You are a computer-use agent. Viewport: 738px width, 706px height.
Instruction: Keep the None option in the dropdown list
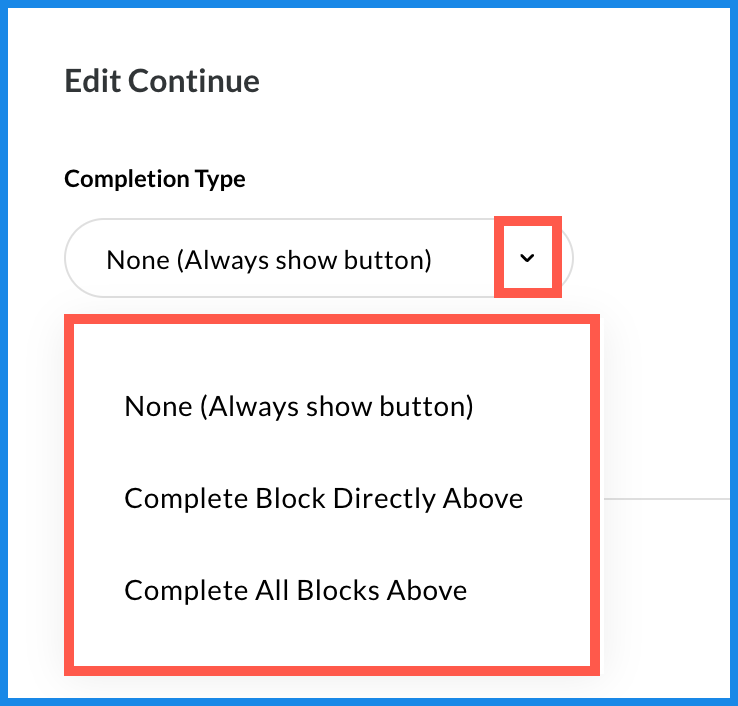(298, 406)
